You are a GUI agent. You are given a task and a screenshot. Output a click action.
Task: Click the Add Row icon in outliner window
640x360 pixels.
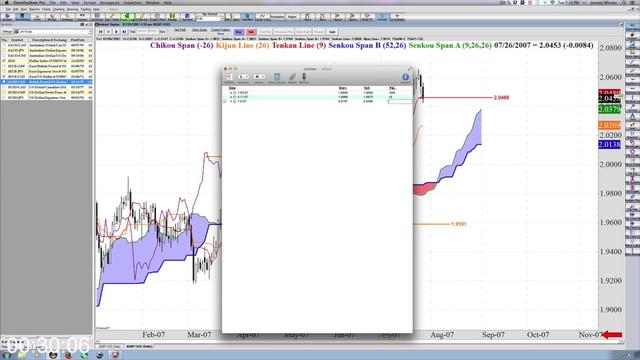point(229,77)
